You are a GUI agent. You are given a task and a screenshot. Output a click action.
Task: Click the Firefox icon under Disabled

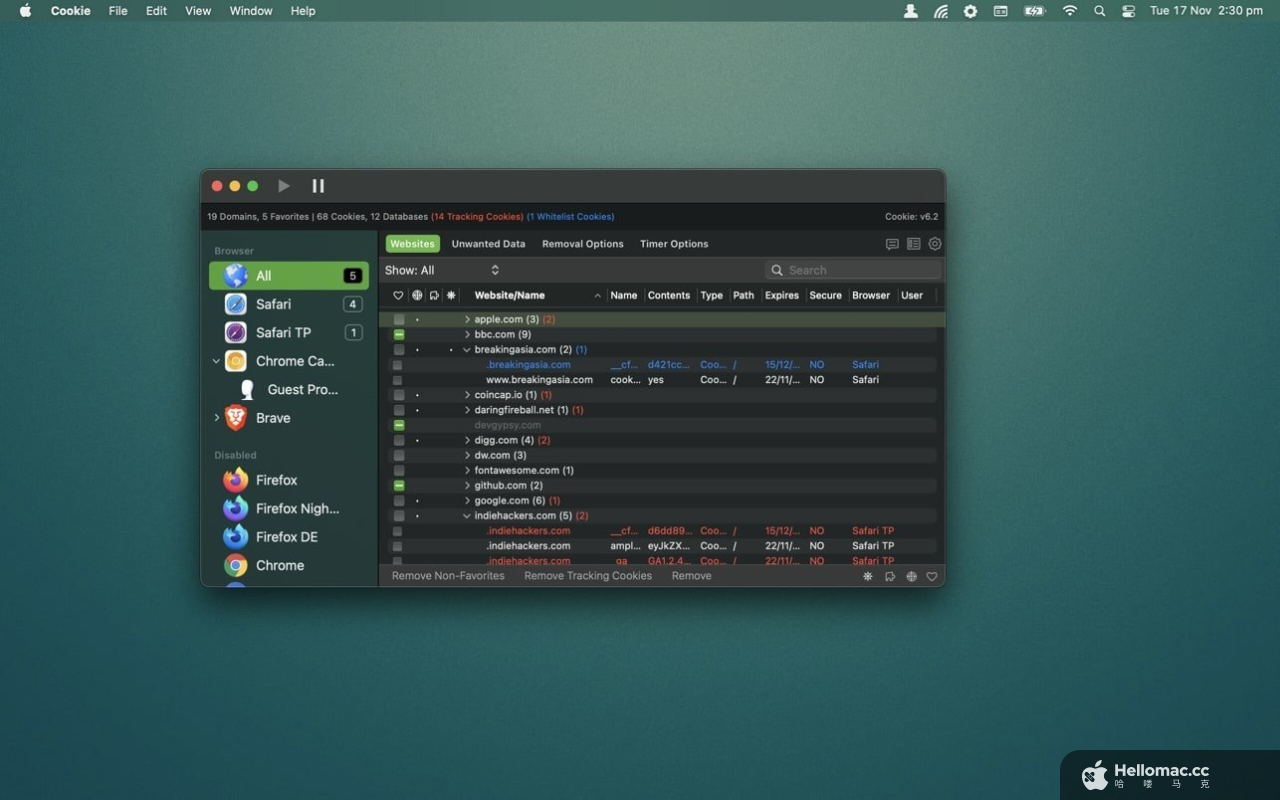(x=236, y=480)
